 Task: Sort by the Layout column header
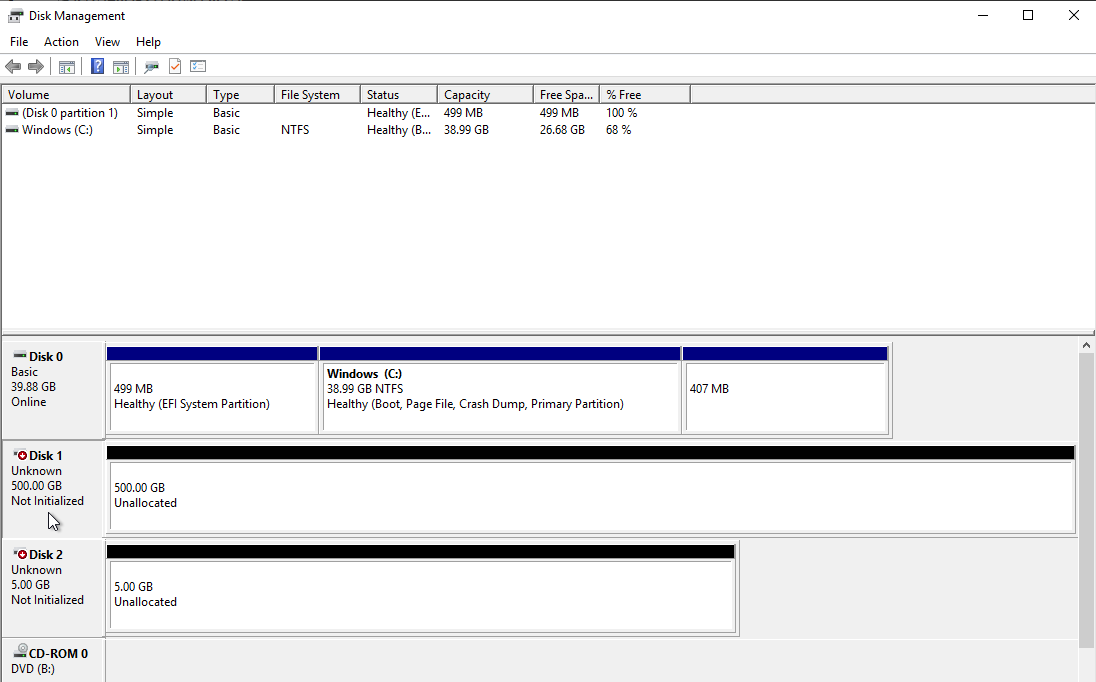tap(168, 94)
